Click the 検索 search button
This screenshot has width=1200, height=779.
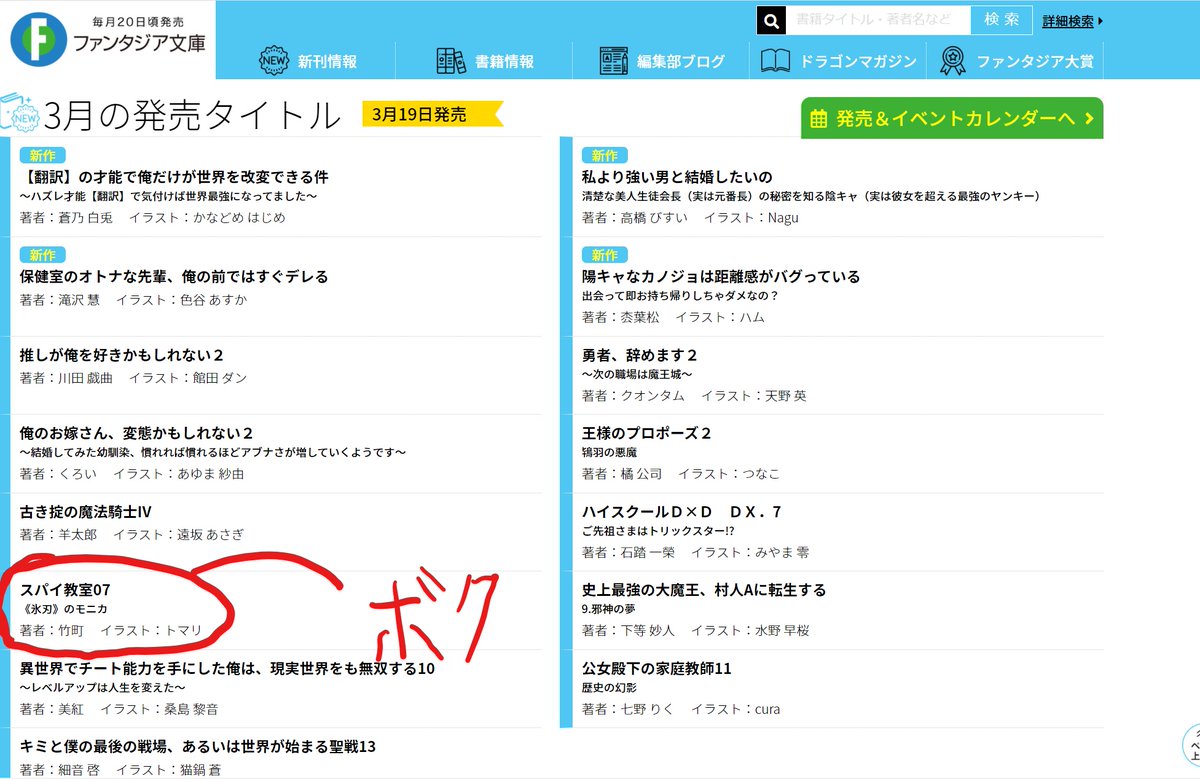(x=1001, y=20)
